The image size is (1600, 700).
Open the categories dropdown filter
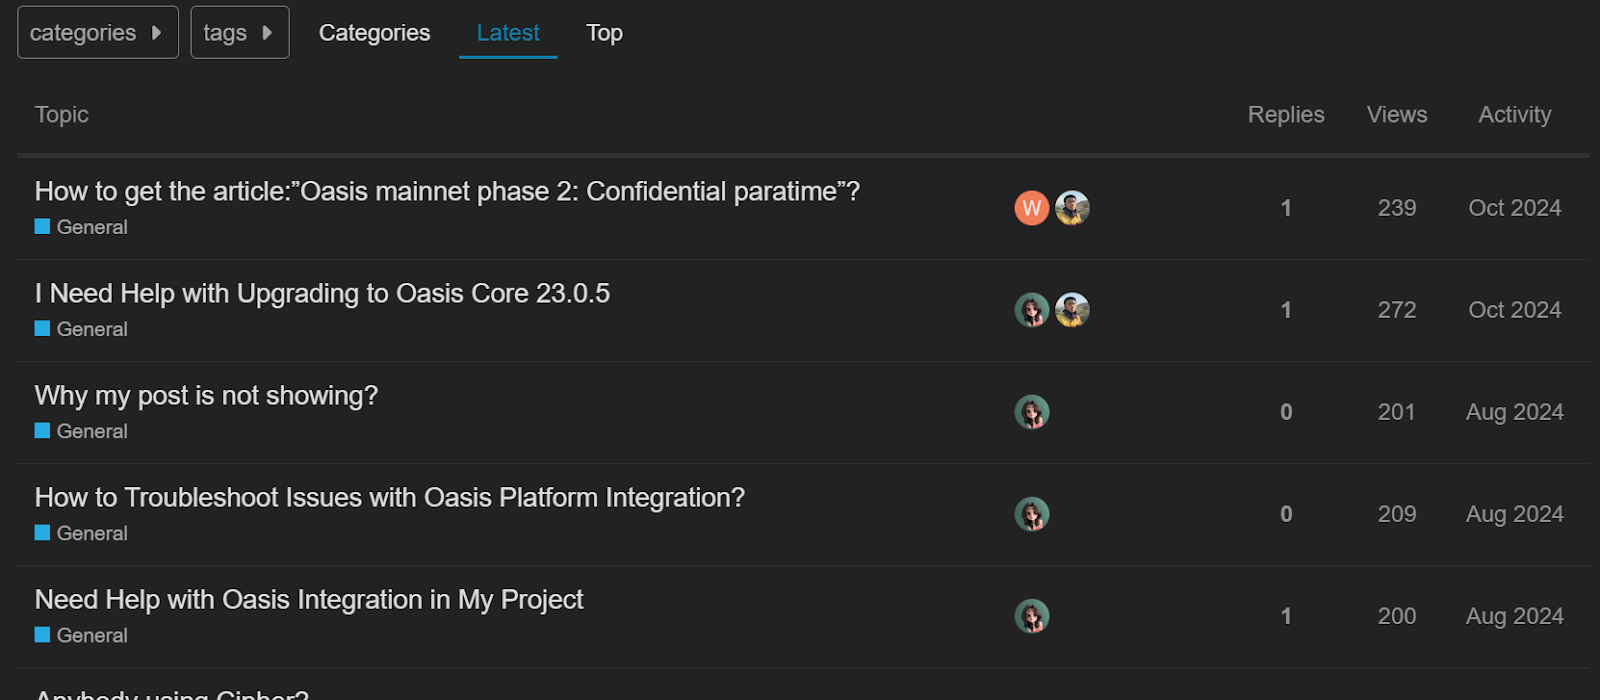tap(98, 32)
